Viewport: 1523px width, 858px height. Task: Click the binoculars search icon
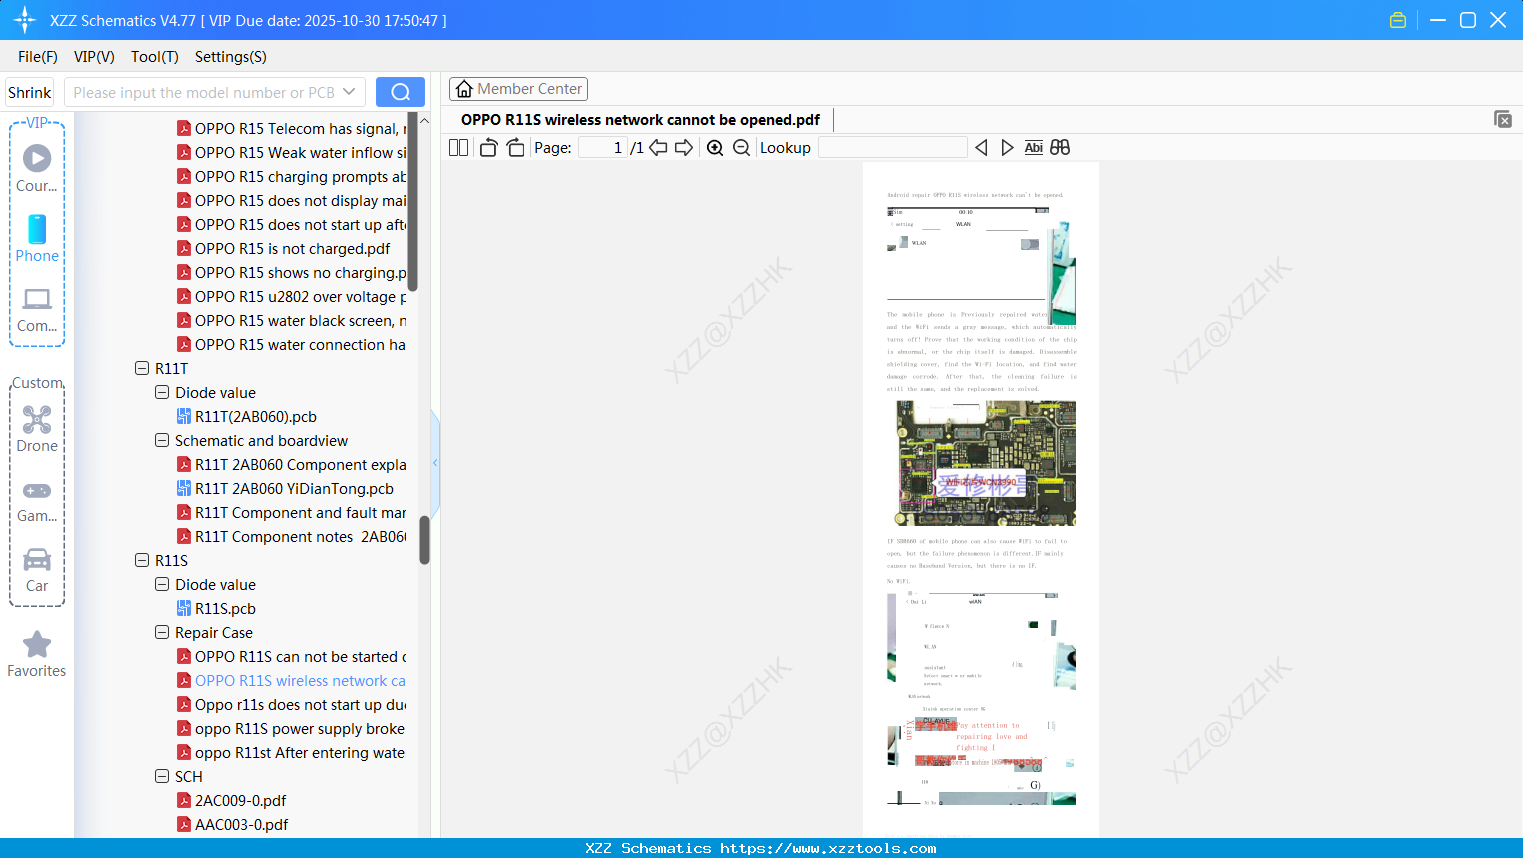click(1060, 148)
